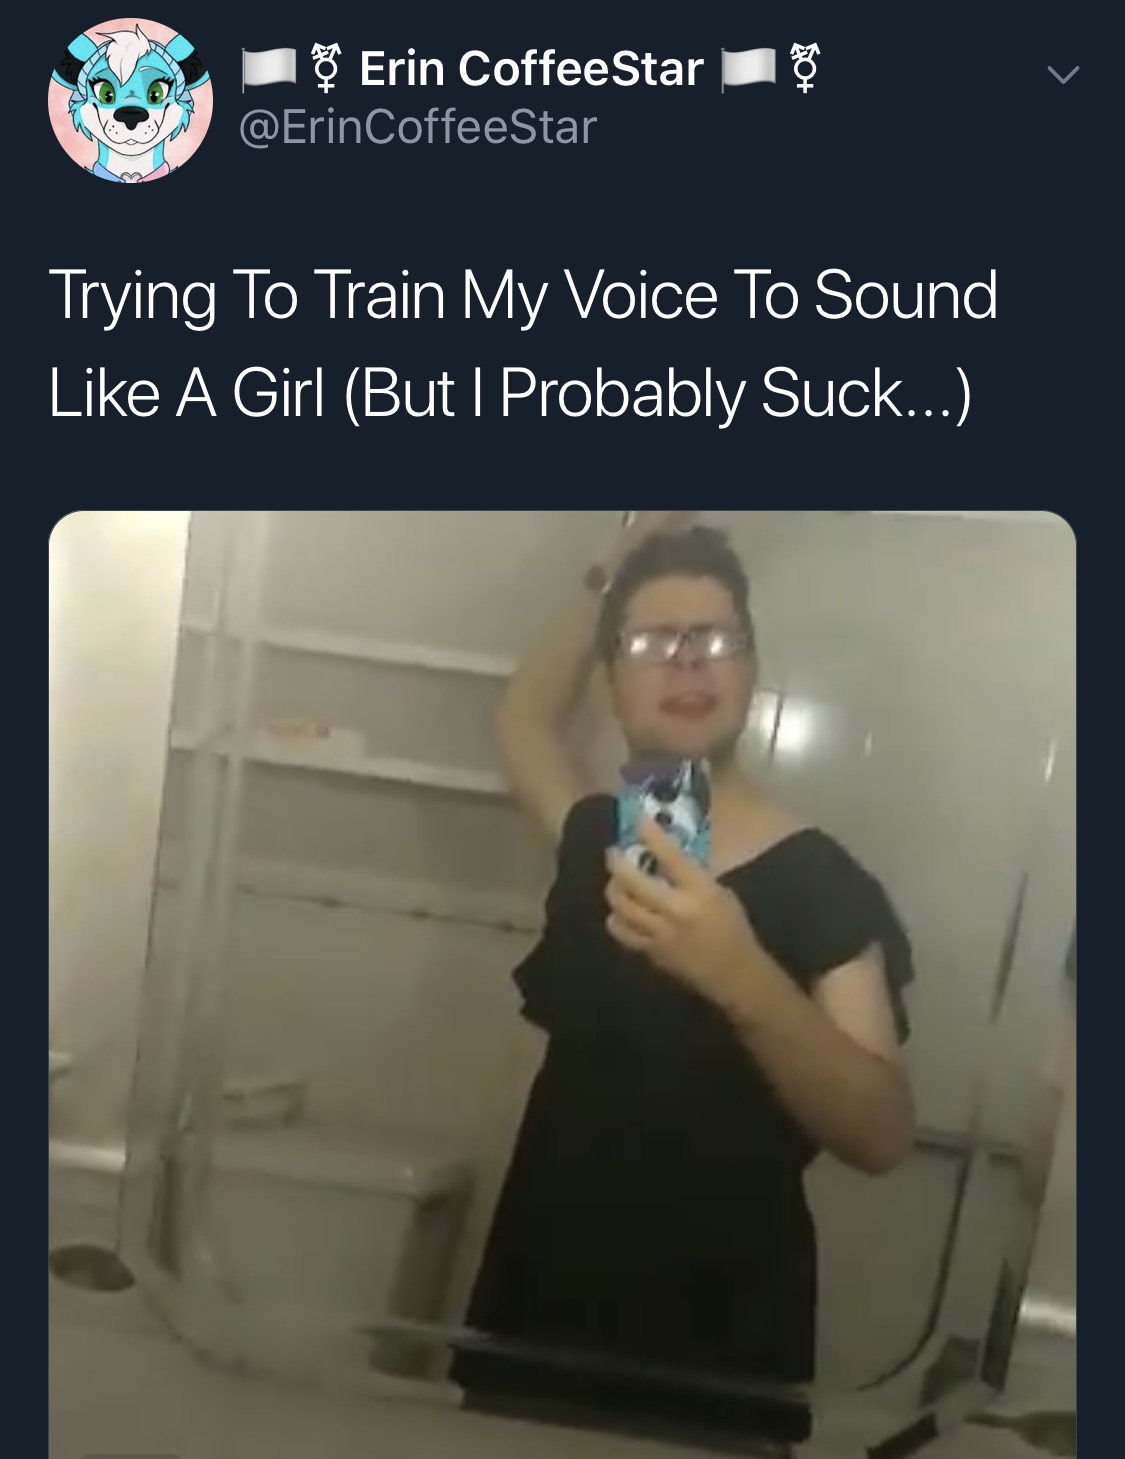1125x1459 pixels.
Task: Play the mirror selfie video
Action: click(x=562, y=985)
